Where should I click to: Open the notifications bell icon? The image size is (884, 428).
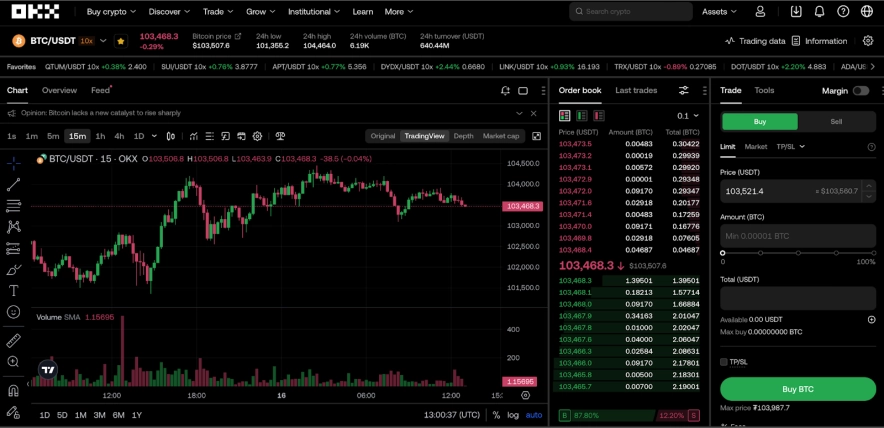click(819, 12)
